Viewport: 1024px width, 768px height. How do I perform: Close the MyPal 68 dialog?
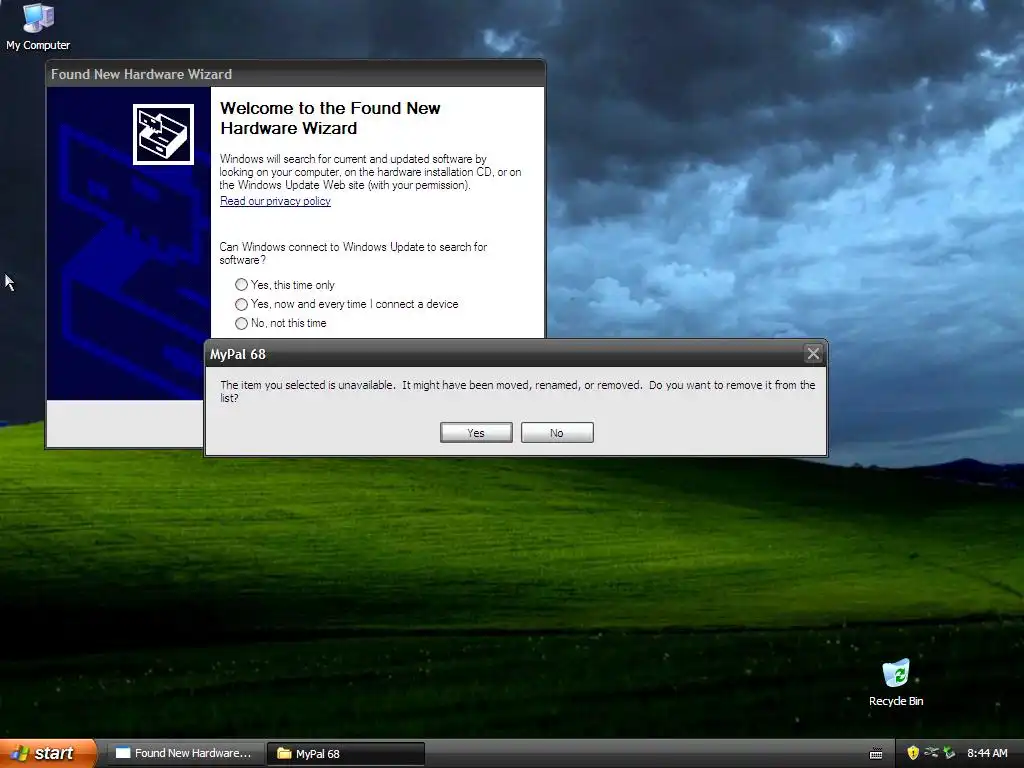(813, 354)
